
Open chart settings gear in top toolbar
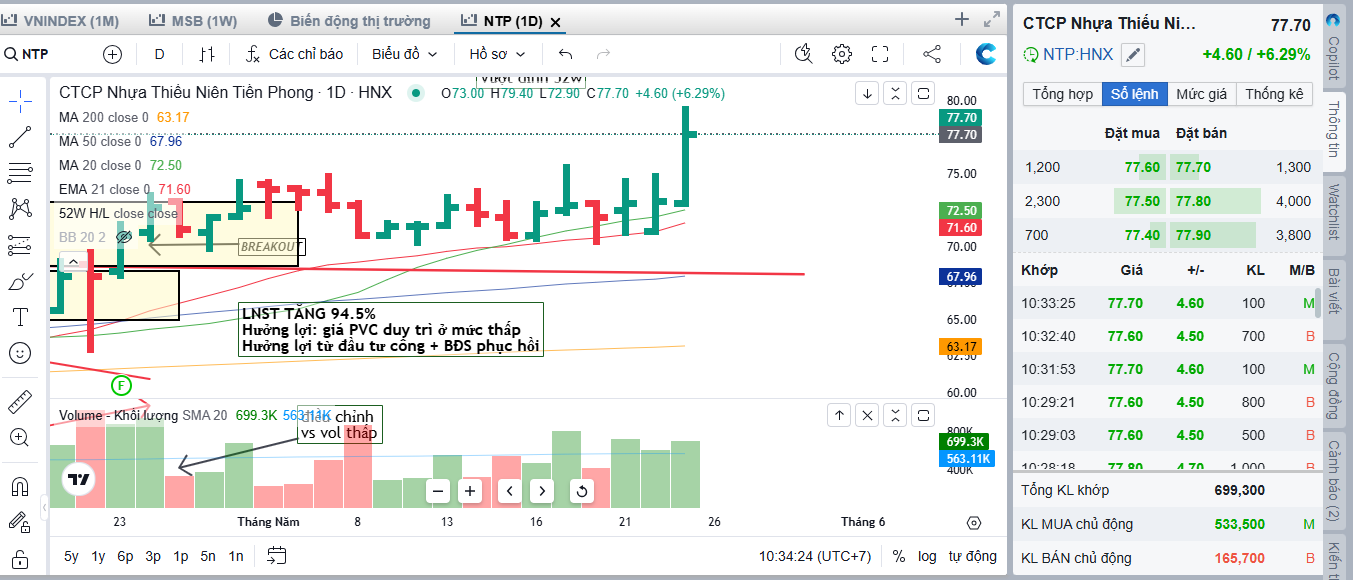click(842, 54)
